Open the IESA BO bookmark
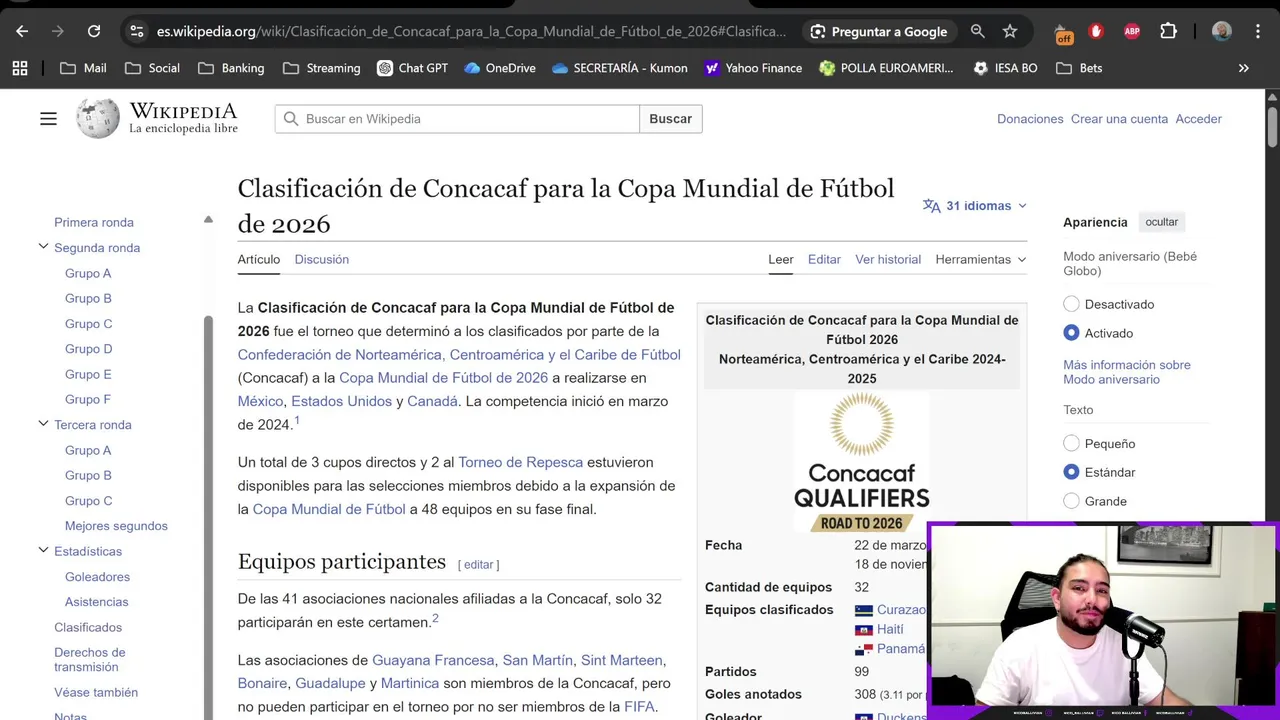Viewport: 1280px width, 720px height. (x=1005, y=68)
